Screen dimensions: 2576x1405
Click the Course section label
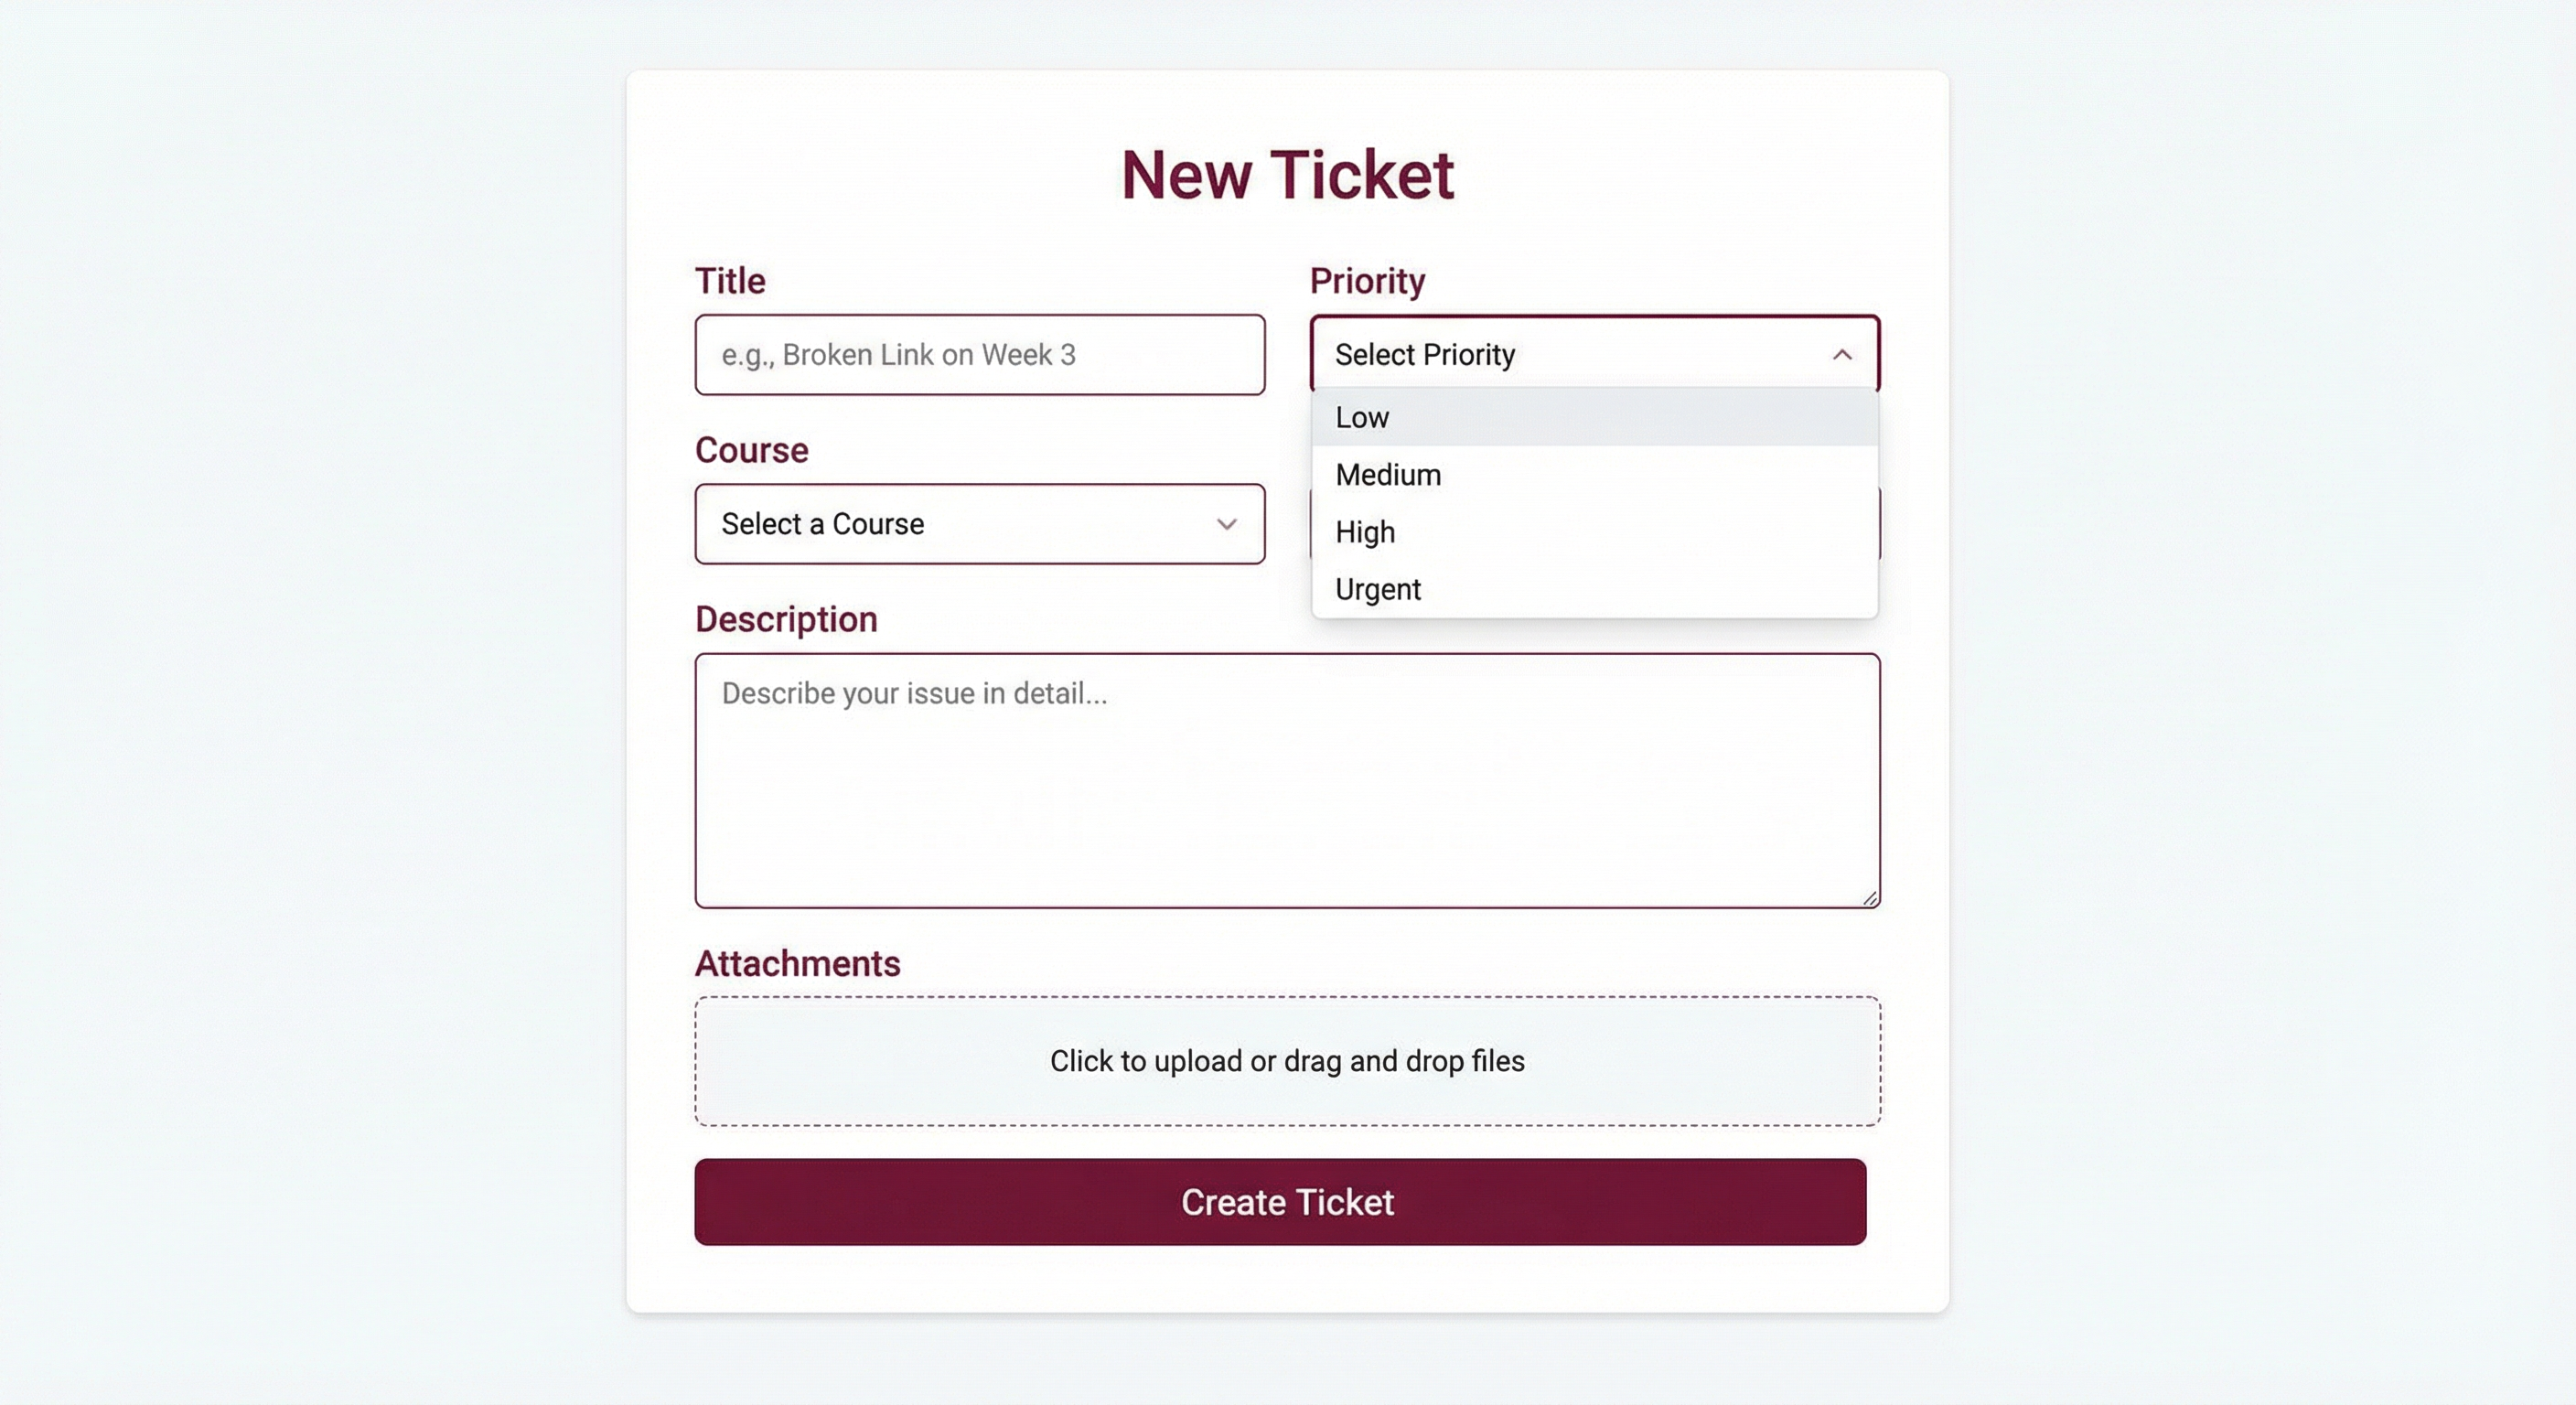751,450
